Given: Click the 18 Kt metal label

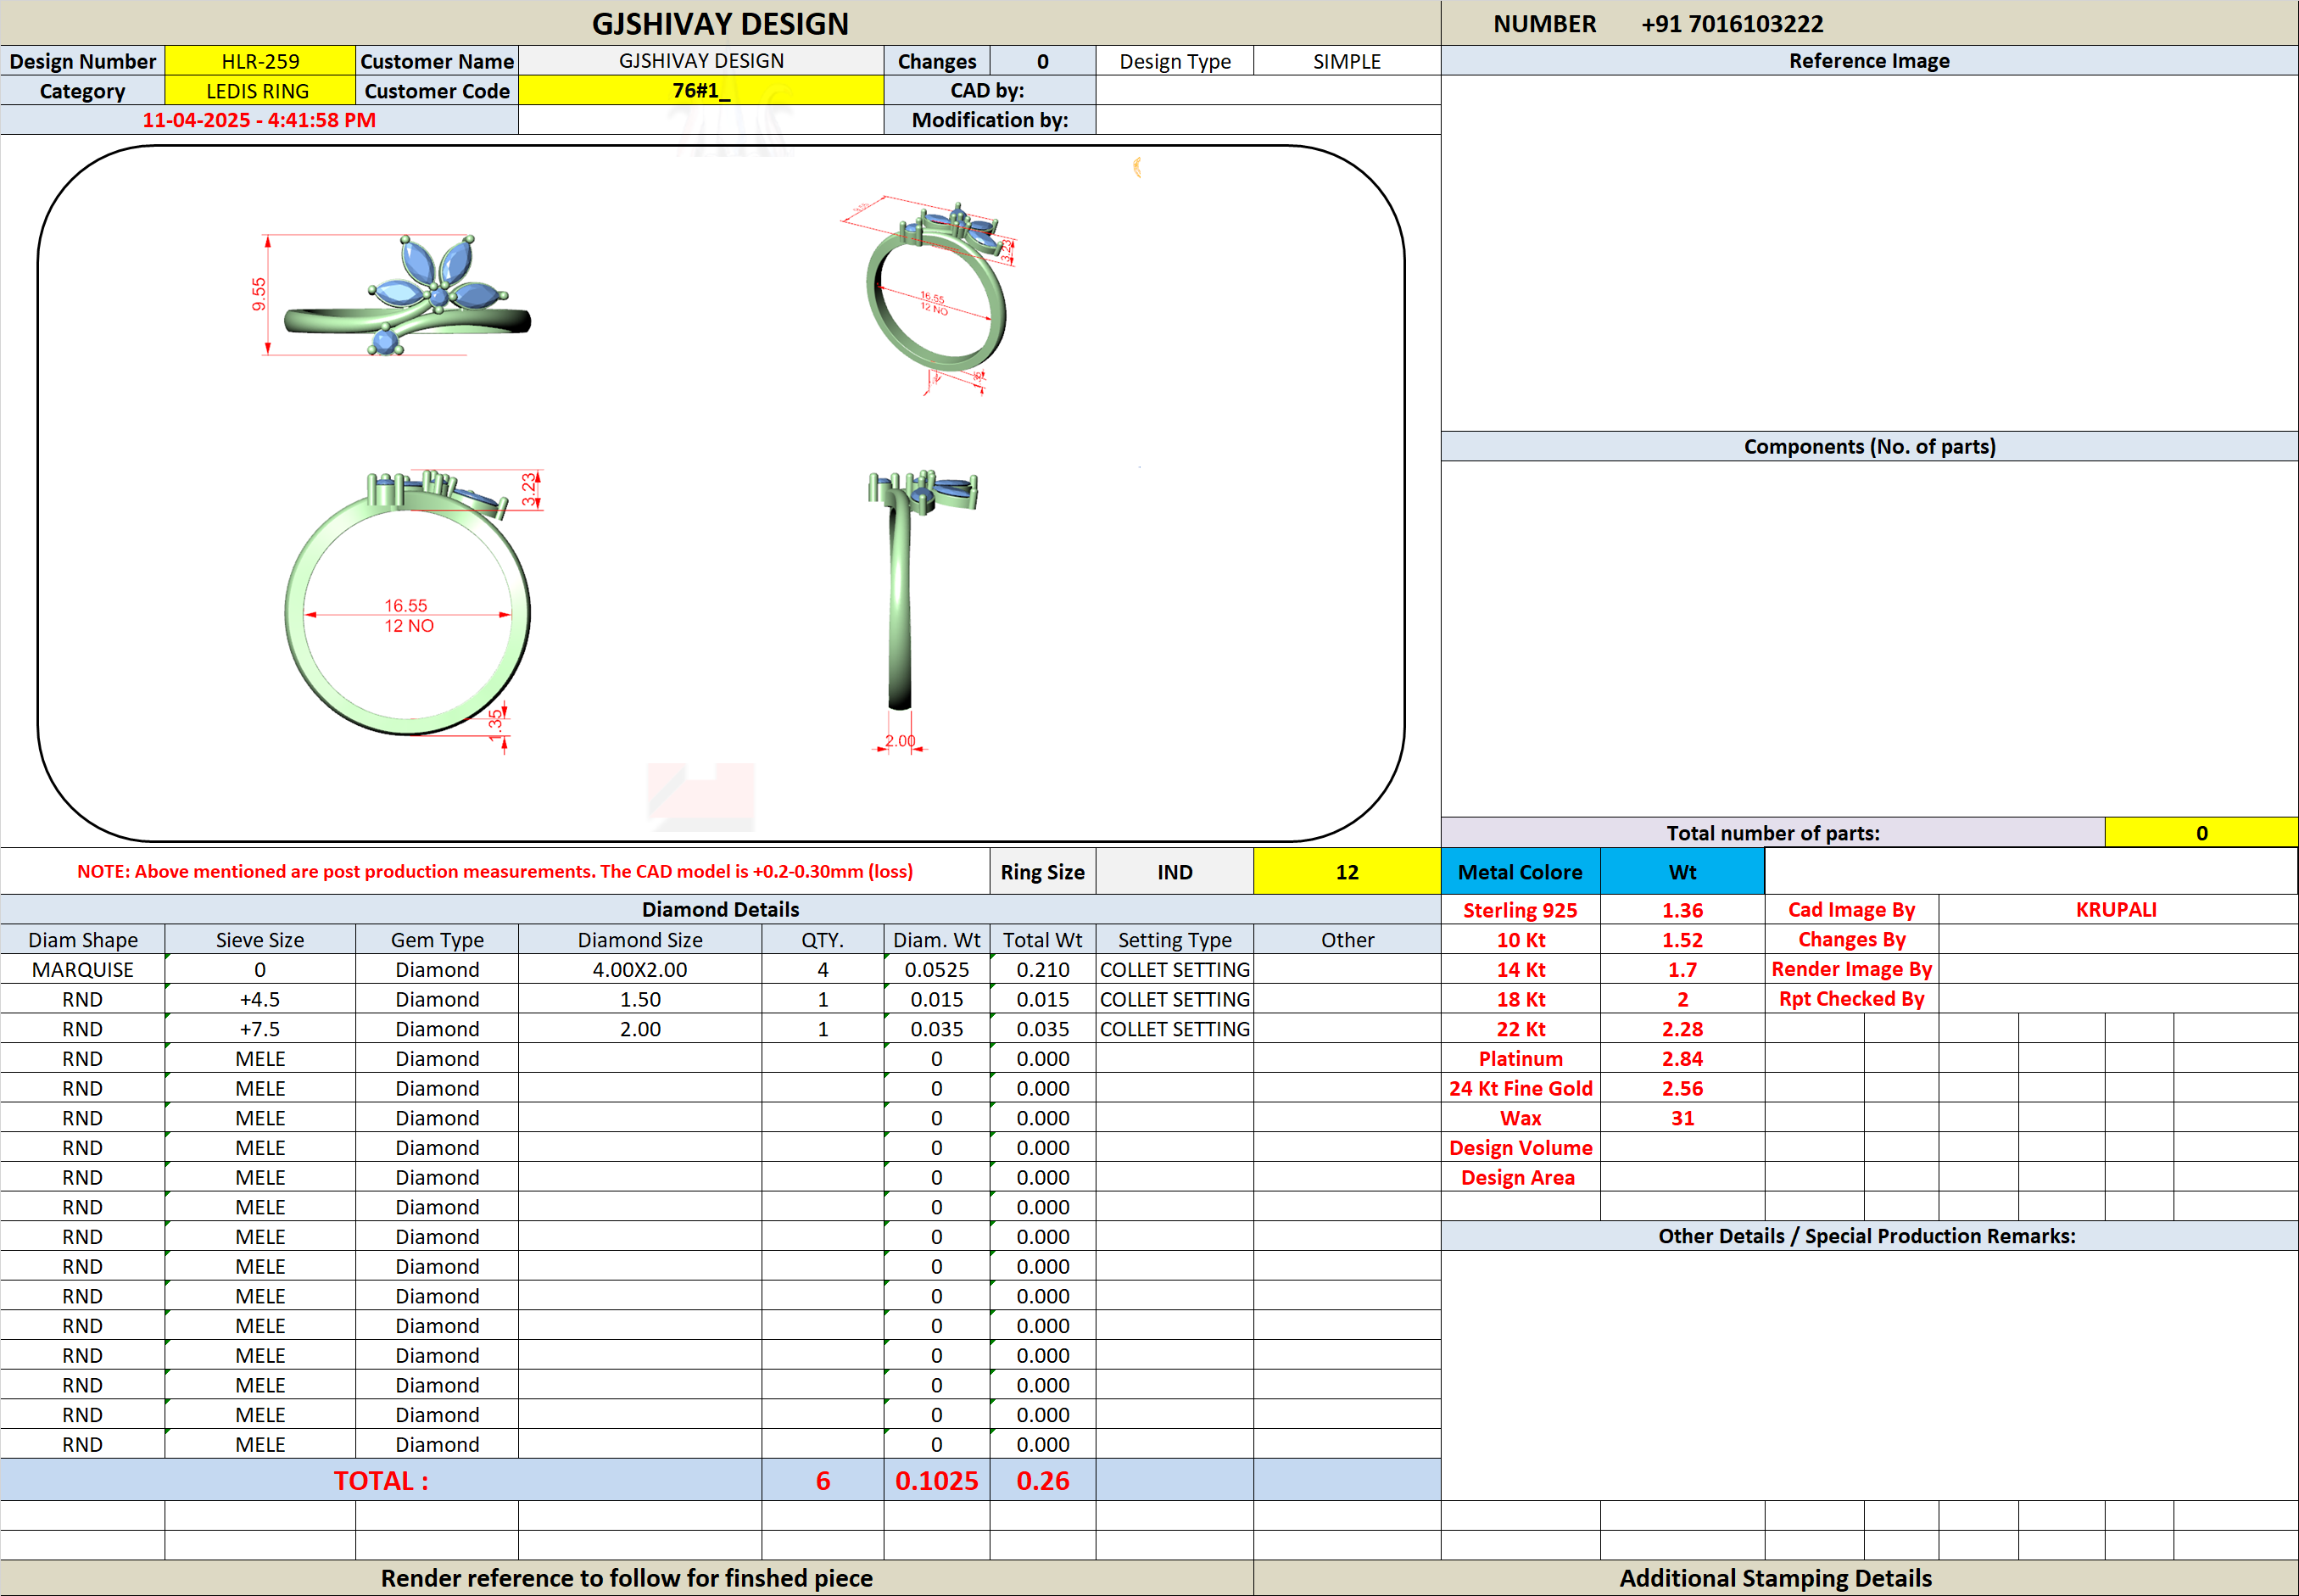Looking at the screenshot, I should [1520, 999].
